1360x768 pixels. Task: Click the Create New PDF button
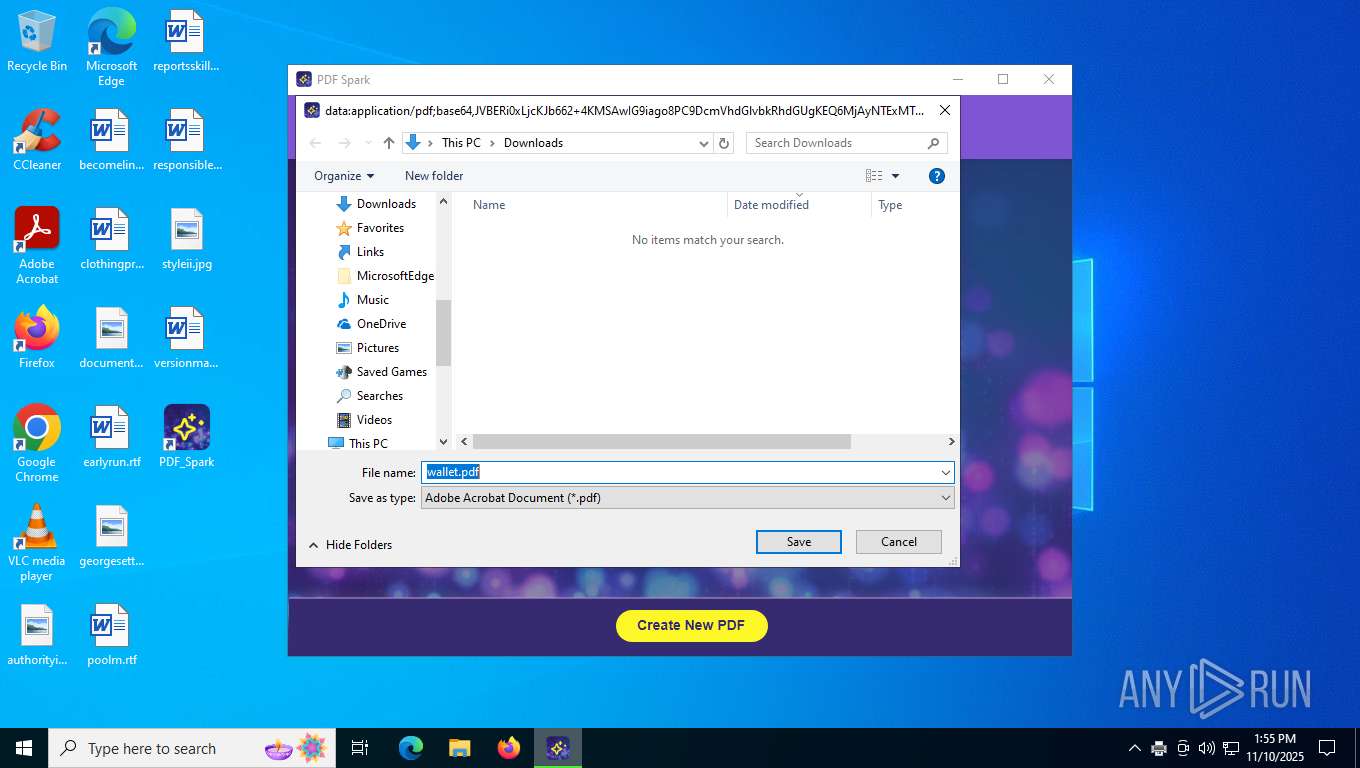point(691,625)
